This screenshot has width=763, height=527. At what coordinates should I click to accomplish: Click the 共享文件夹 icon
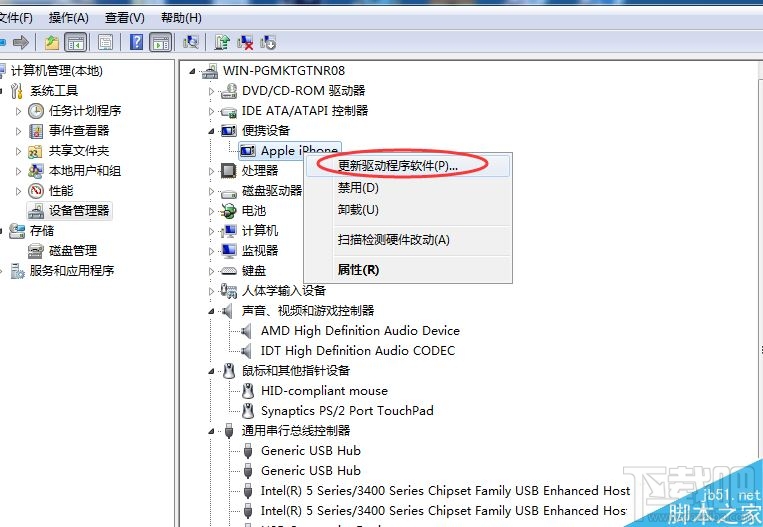click(35, 151)
